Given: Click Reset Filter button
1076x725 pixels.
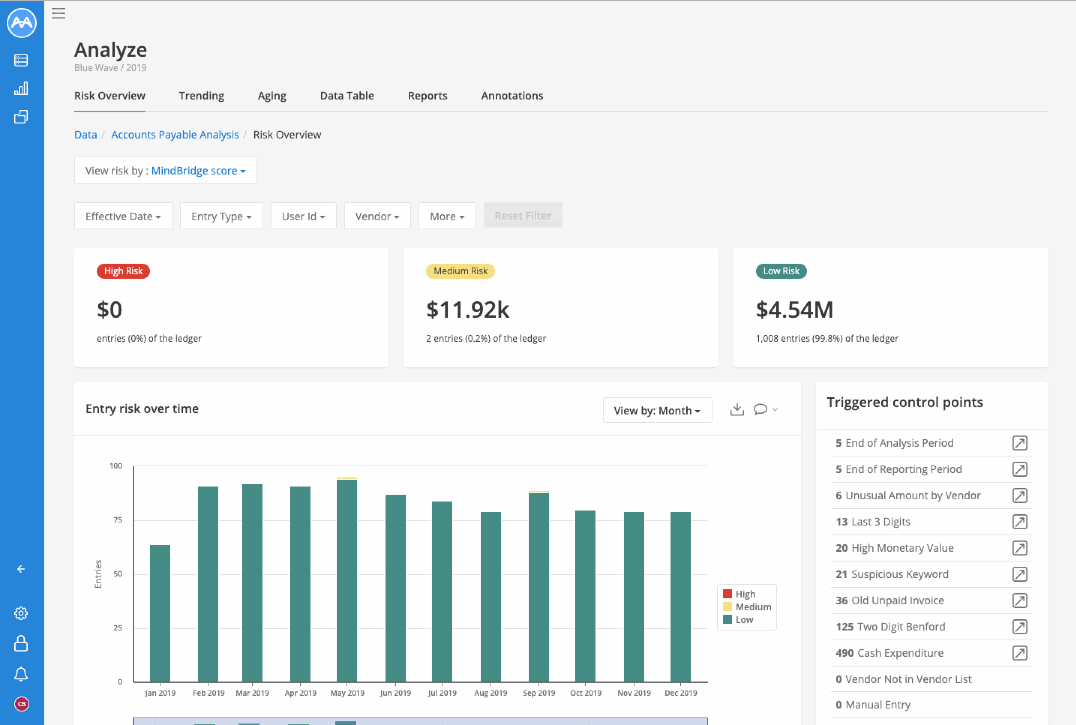Looking at the screenshot, I should 523,215.
